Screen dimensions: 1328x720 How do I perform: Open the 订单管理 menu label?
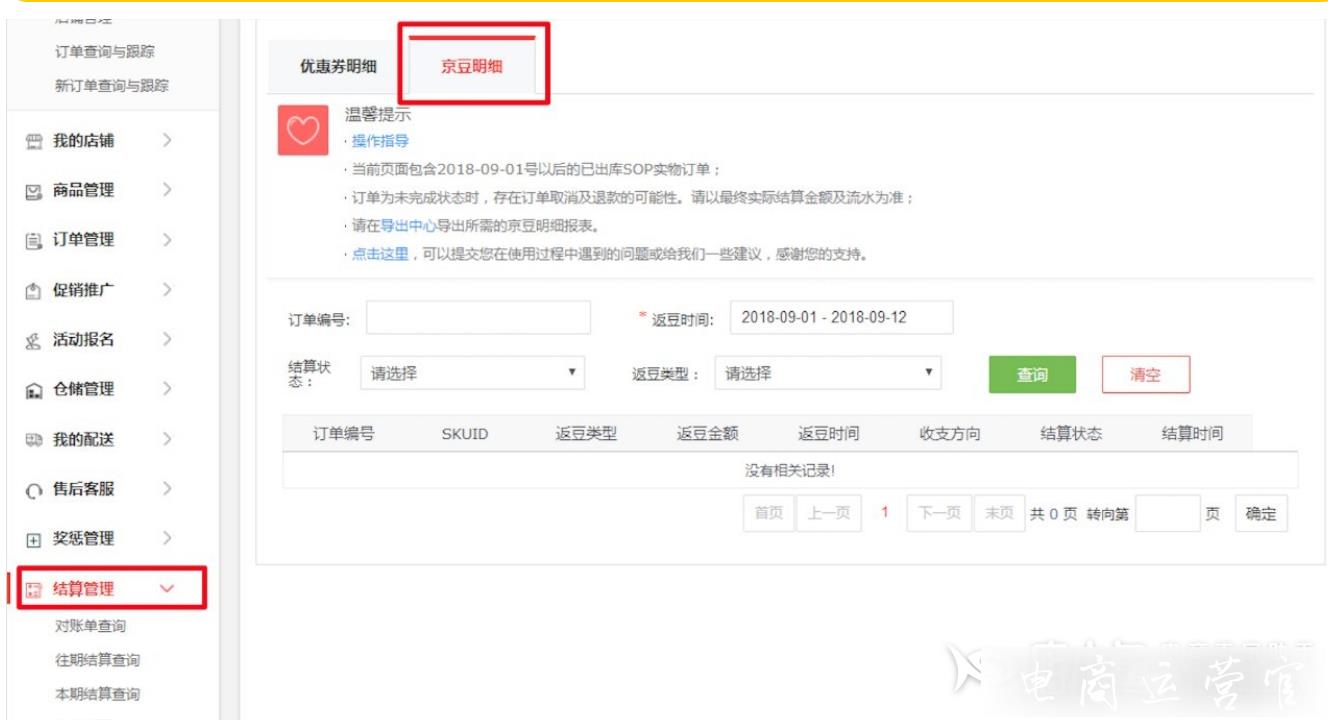[x=83, y=240]
